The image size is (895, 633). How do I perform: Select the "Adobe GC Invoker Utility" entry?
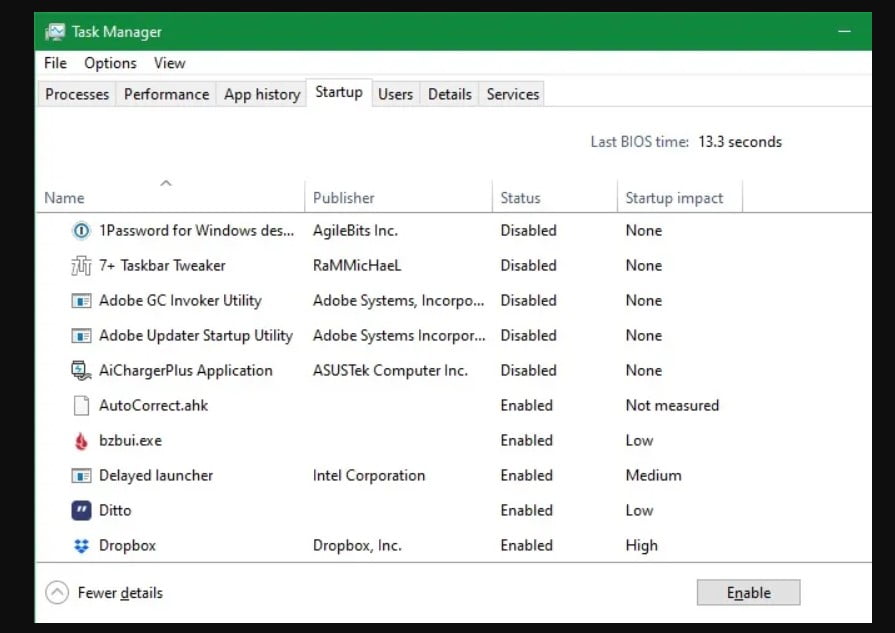coord(180,301)
